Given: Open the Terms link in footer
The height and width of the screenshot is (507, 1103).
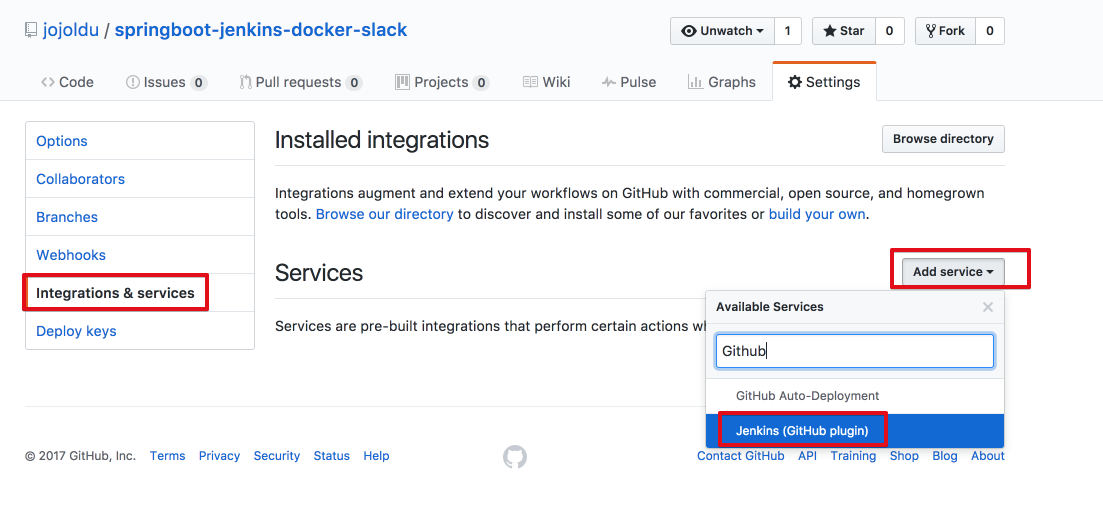Looking at the screenshot, I should pyautogui.click(x=167, y=456).
